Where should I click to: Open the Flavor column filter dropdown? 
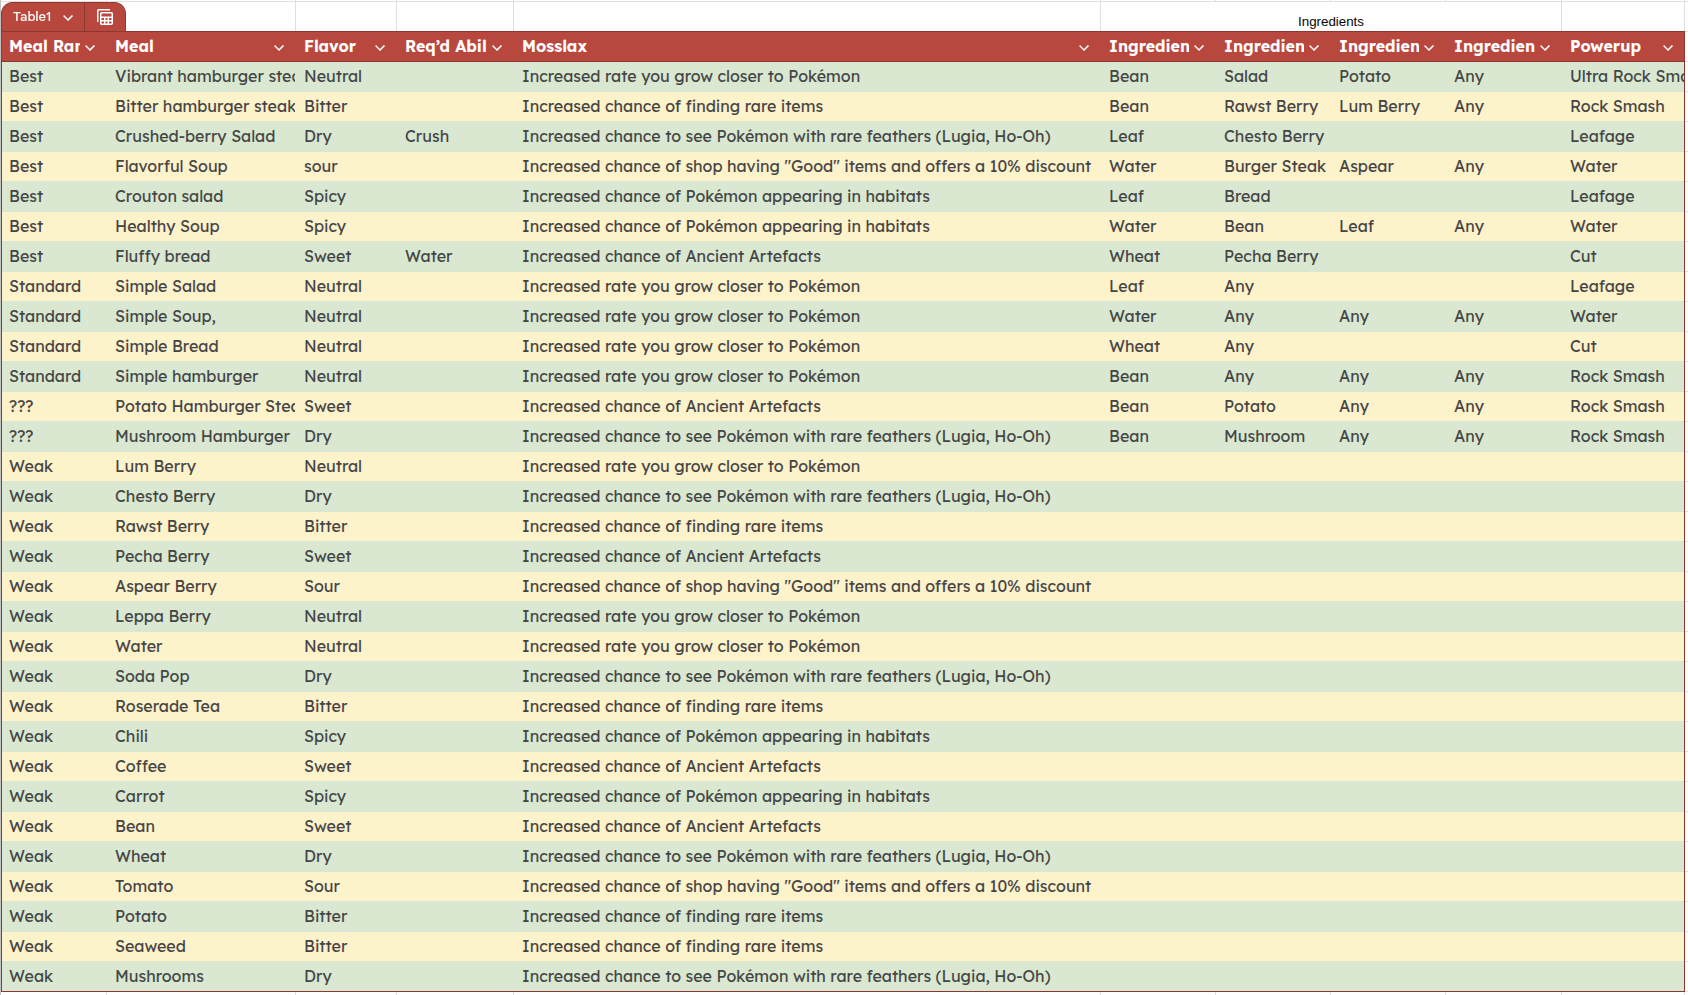380,47
